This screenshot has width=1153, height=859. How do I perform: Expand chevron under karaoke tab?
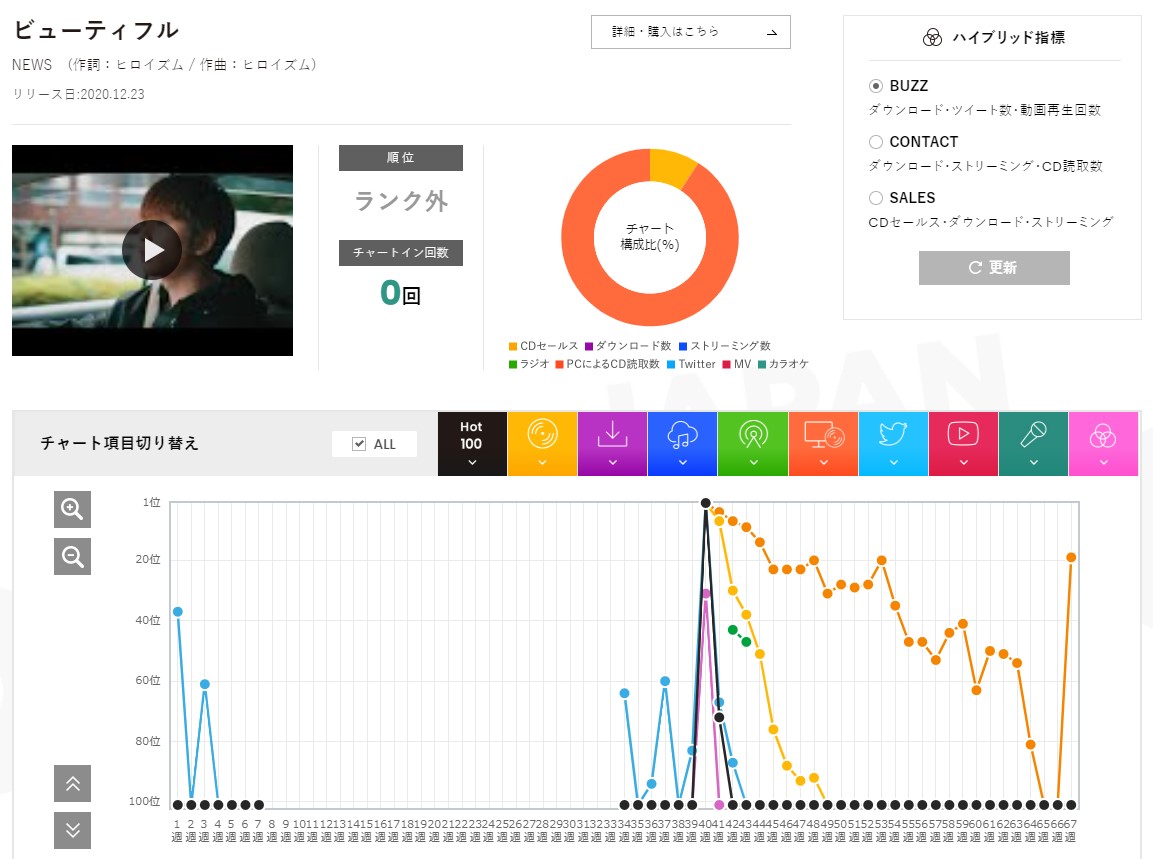[1033, 463]
